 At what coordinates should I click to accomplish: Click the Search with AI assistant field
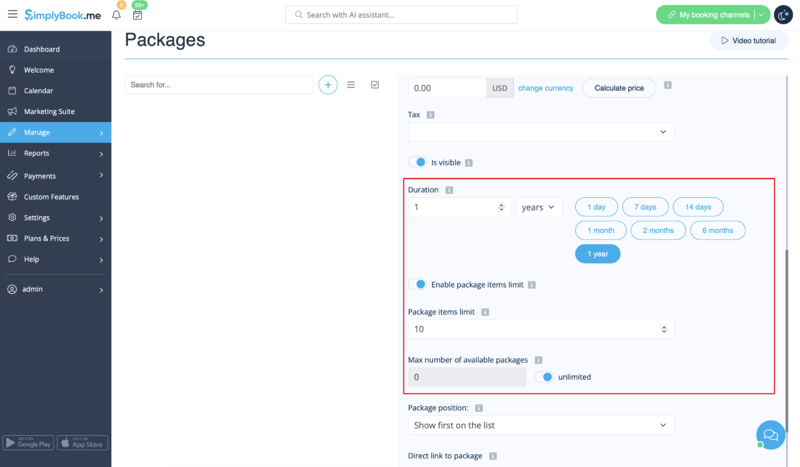[401, 15]
